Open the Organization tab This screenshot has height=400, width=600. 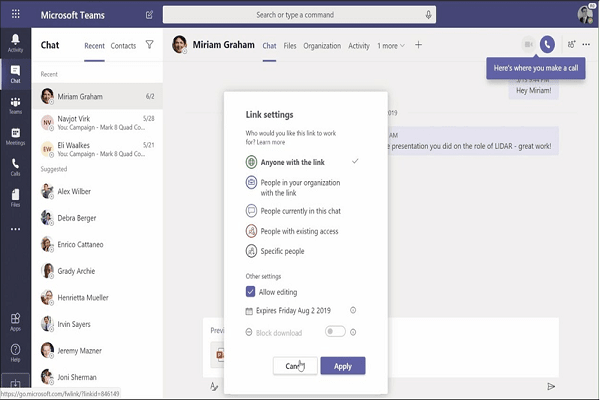(x=322, y=46)
